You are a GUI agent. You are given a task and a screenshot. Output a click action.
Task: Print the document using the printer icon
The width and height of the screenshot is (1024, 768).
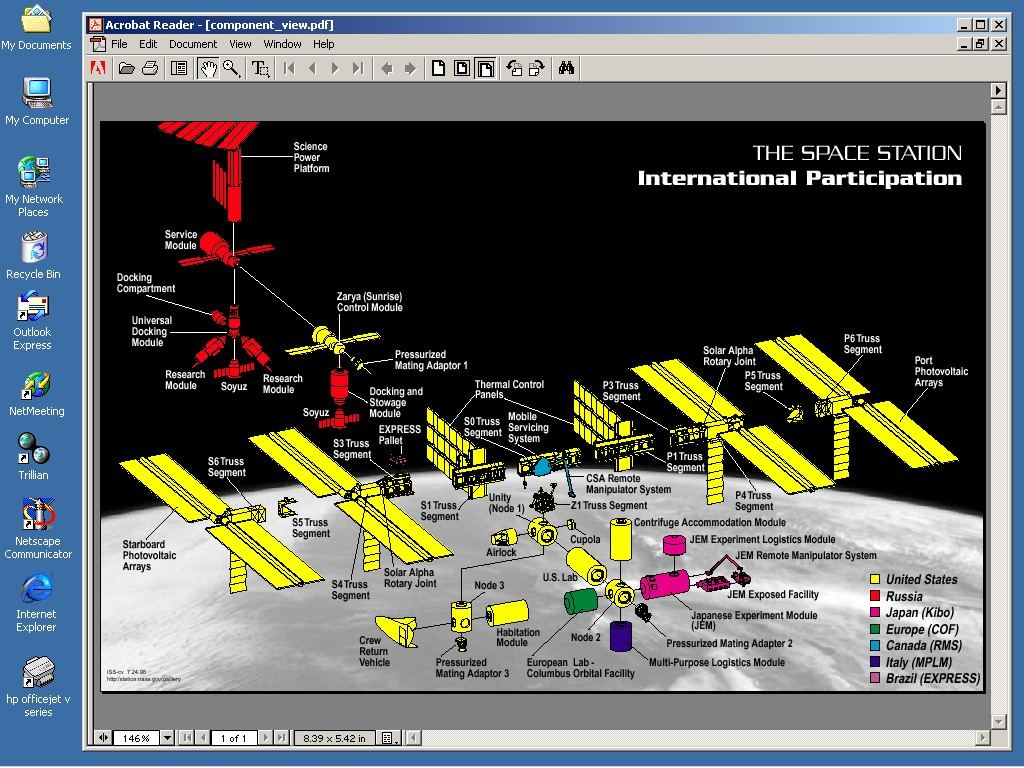tap(150, 69)
